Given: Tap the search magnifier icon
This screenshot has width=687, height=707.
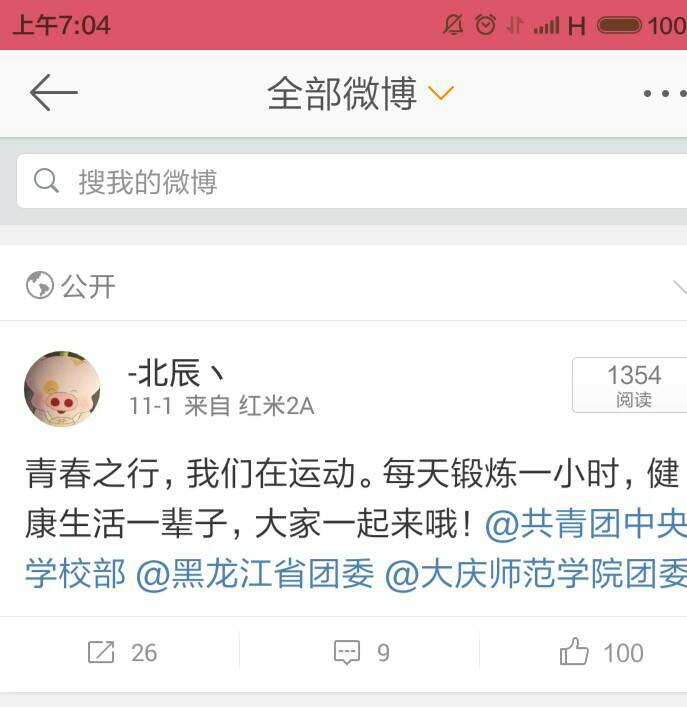Looking at the screenshot, I should [x=46, y=180].
